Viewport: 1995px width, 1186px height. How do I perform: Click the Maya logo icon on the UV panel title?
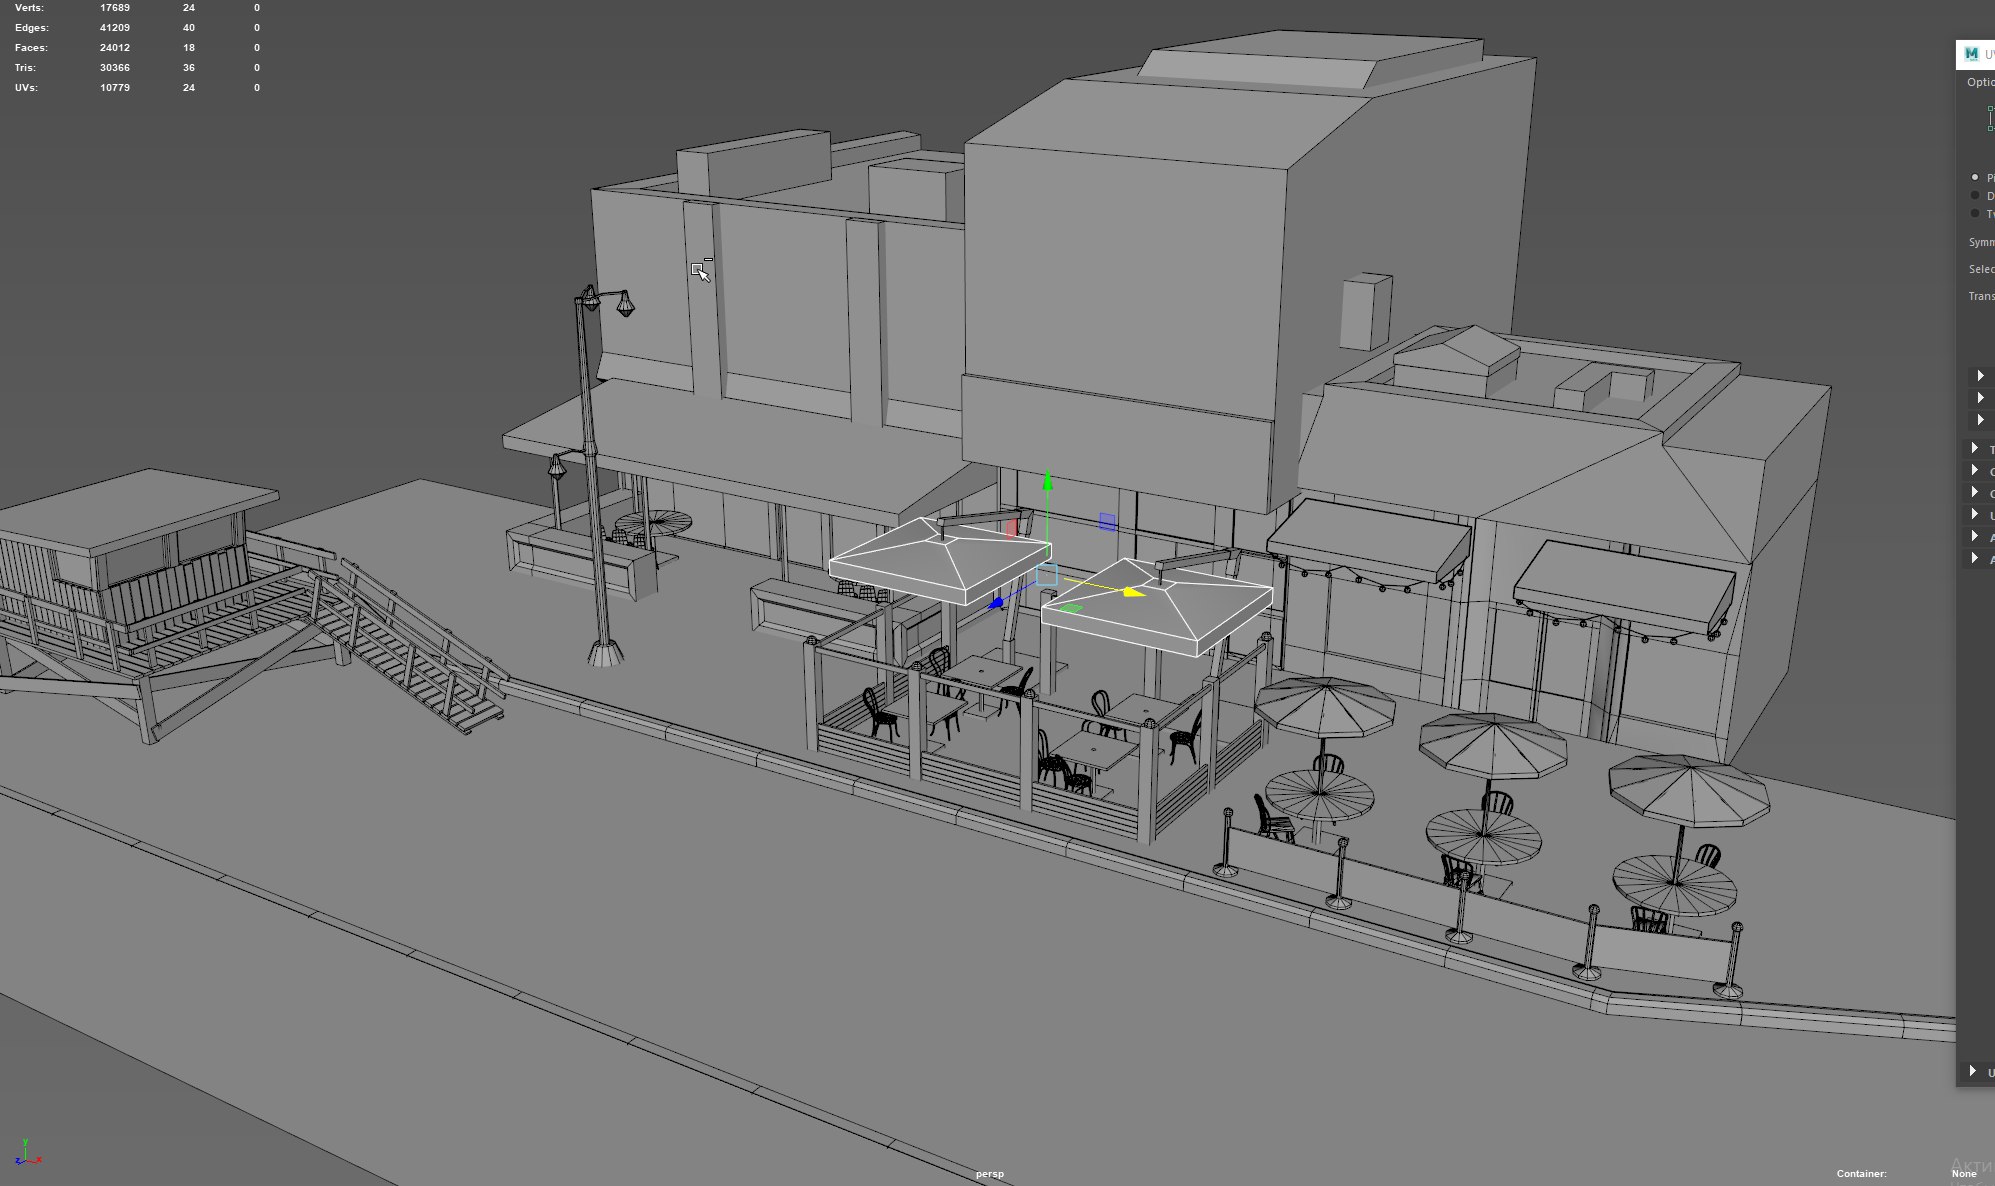coord(1971,54)
